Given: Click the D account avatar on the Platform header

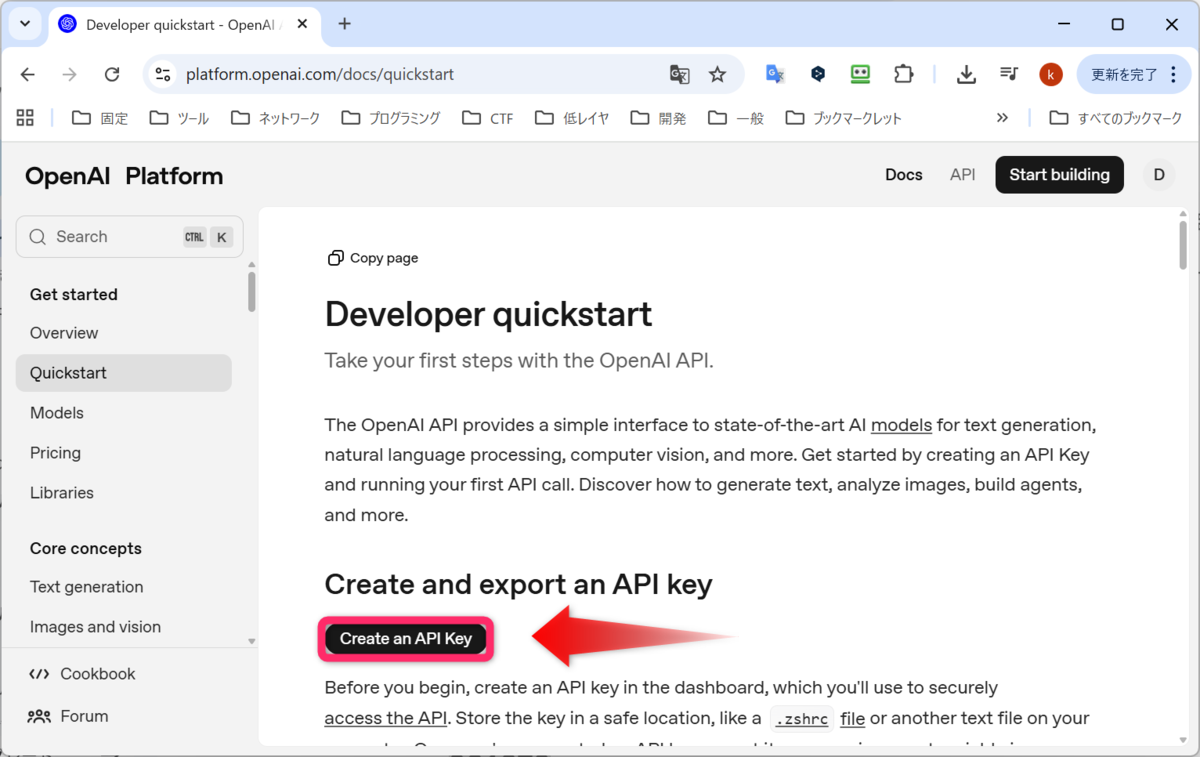Looking at the screenshot, I should click(1158, 174).
